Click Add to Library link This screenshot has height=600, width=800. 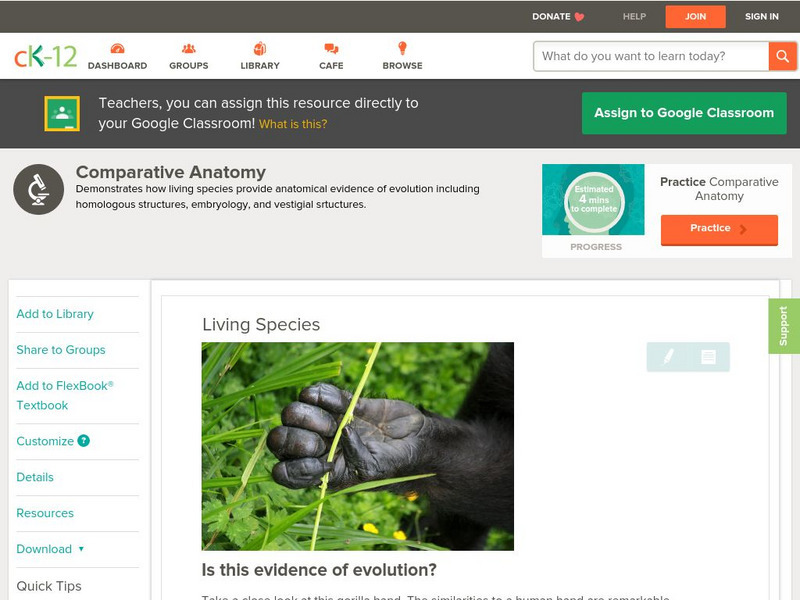(55, 314)
